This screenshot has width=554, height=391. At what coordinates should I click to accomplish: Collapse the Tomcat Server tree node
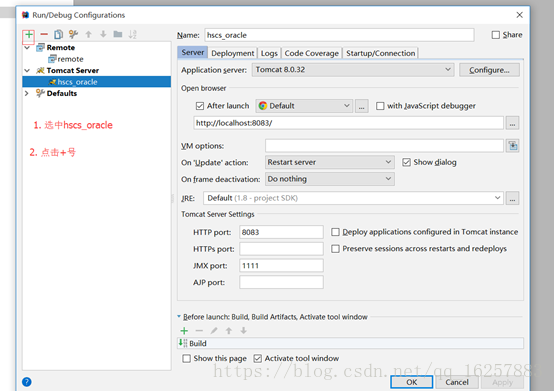(27, 70)
